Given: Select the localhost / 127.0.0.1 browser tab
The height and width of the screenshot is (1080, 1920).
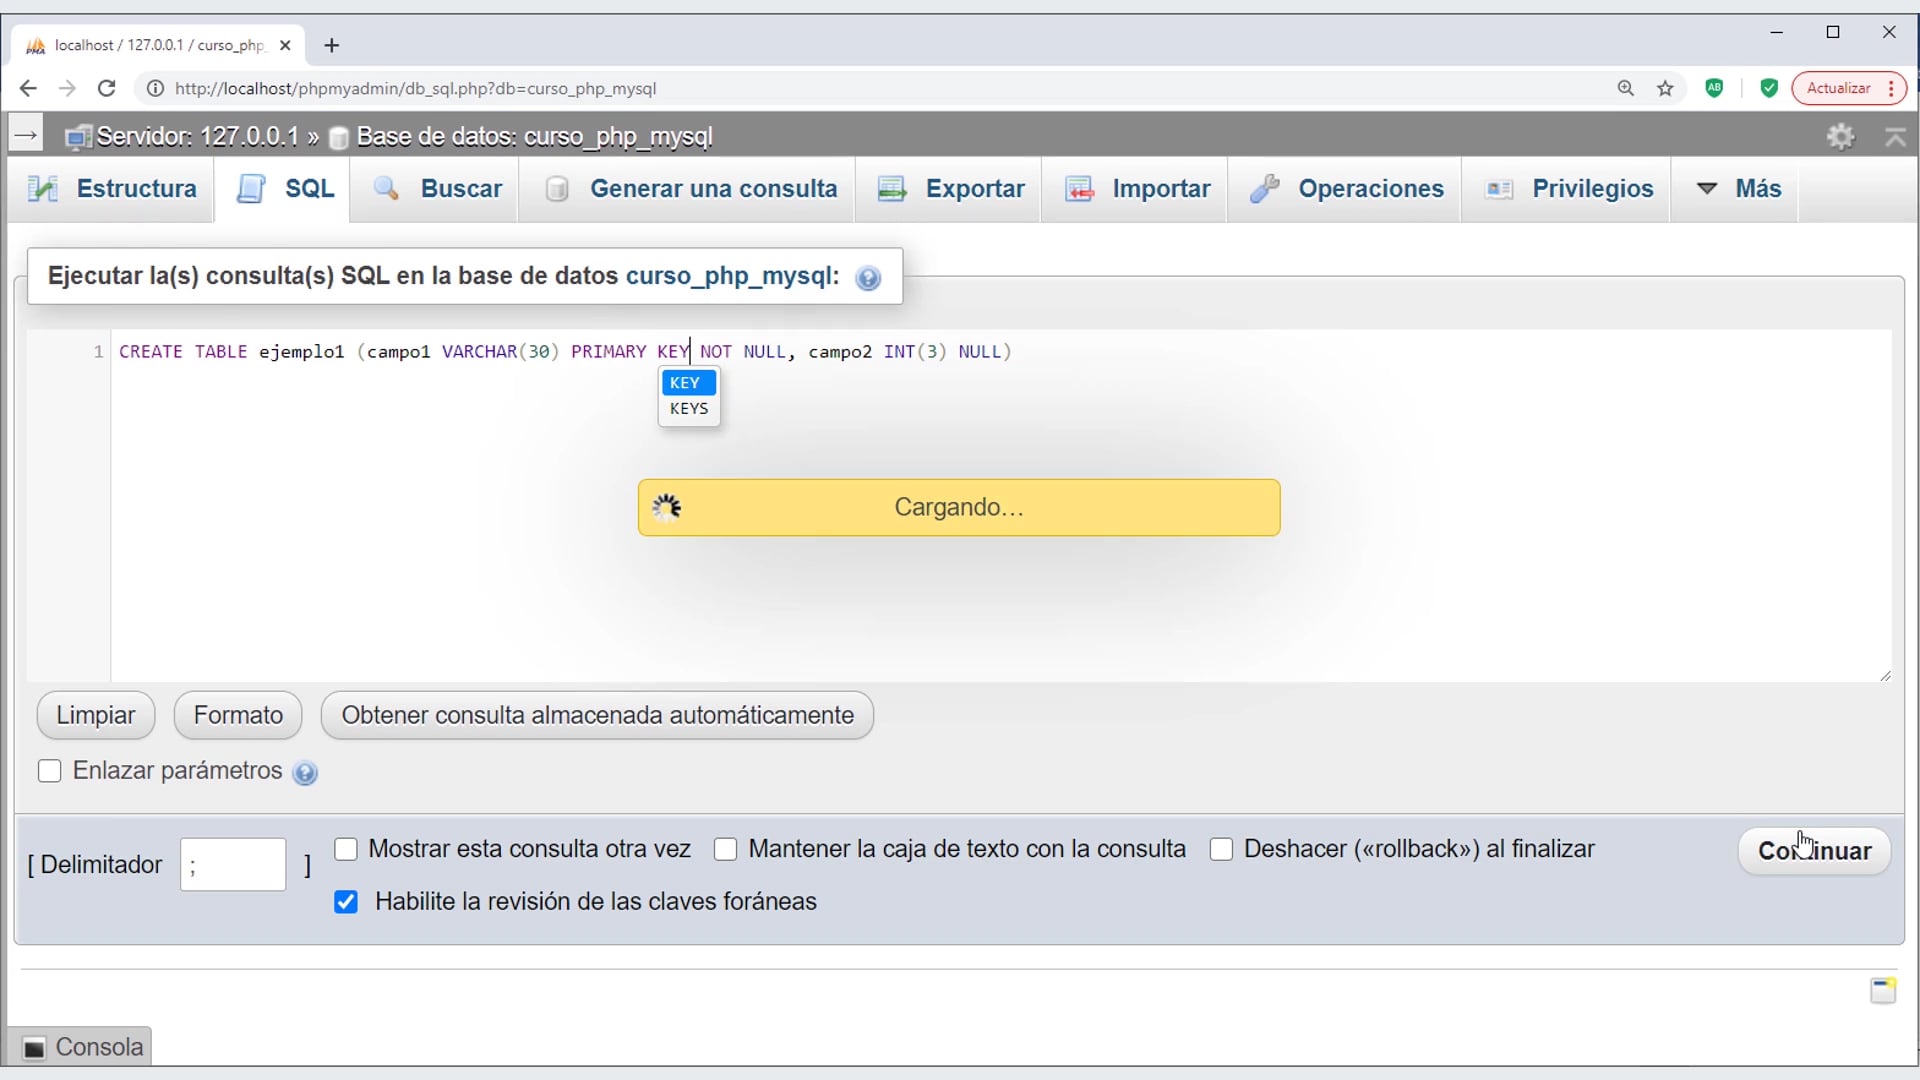Looking at the screenshot, I should pos(158,45).
